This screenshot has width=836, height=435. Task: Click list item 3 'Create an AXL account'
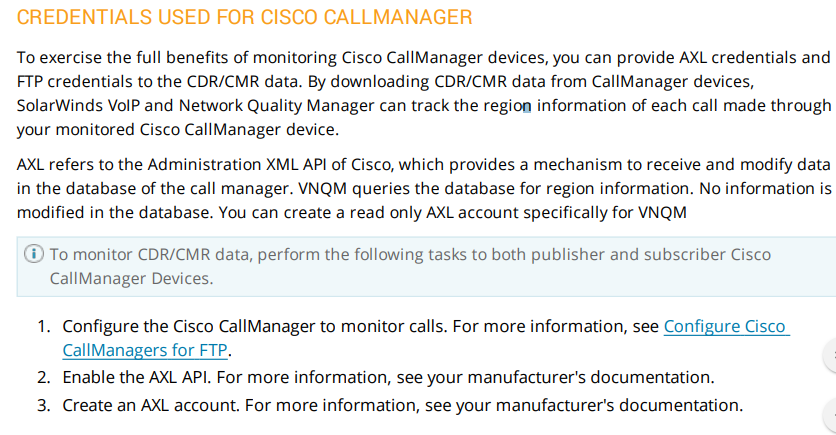(403, 405)
